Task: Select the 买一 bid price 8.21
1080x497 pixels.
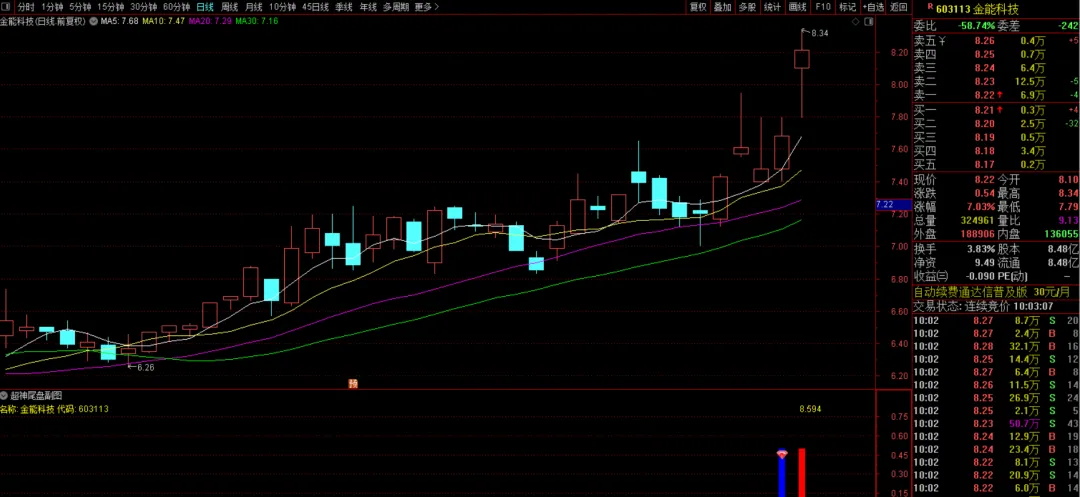Action: tap(985, 110)
